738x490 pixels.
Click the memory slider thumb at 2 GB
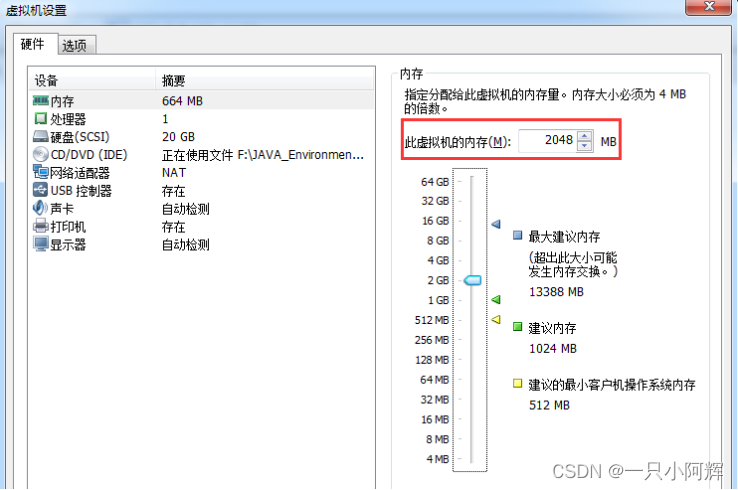[473, 280]
